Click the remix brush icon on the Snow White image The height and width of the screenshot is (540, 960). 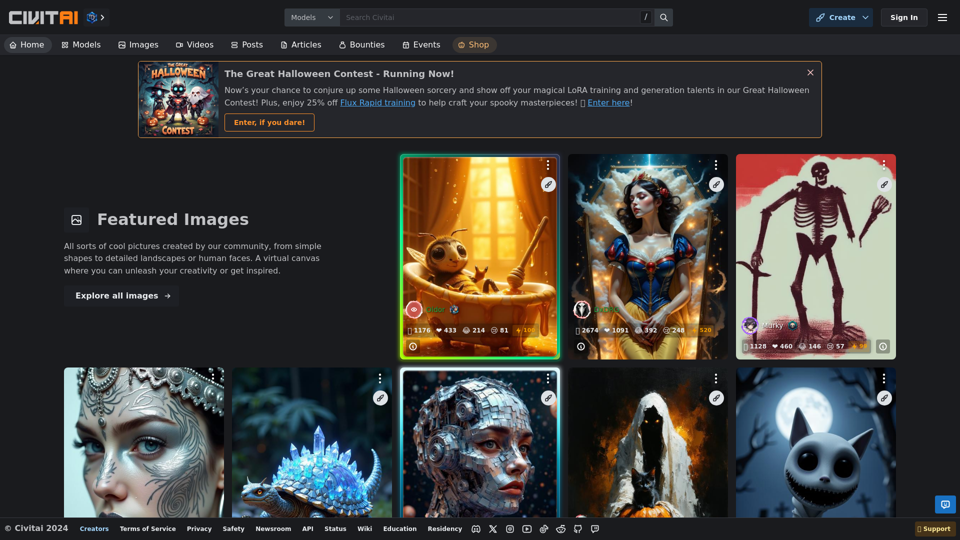tap(716, 184)
